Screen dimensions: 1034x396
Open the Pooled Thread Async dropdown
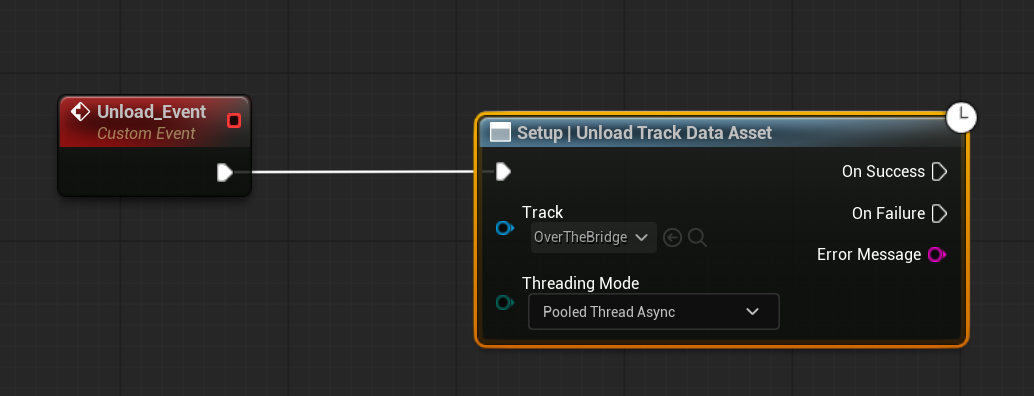654,312
